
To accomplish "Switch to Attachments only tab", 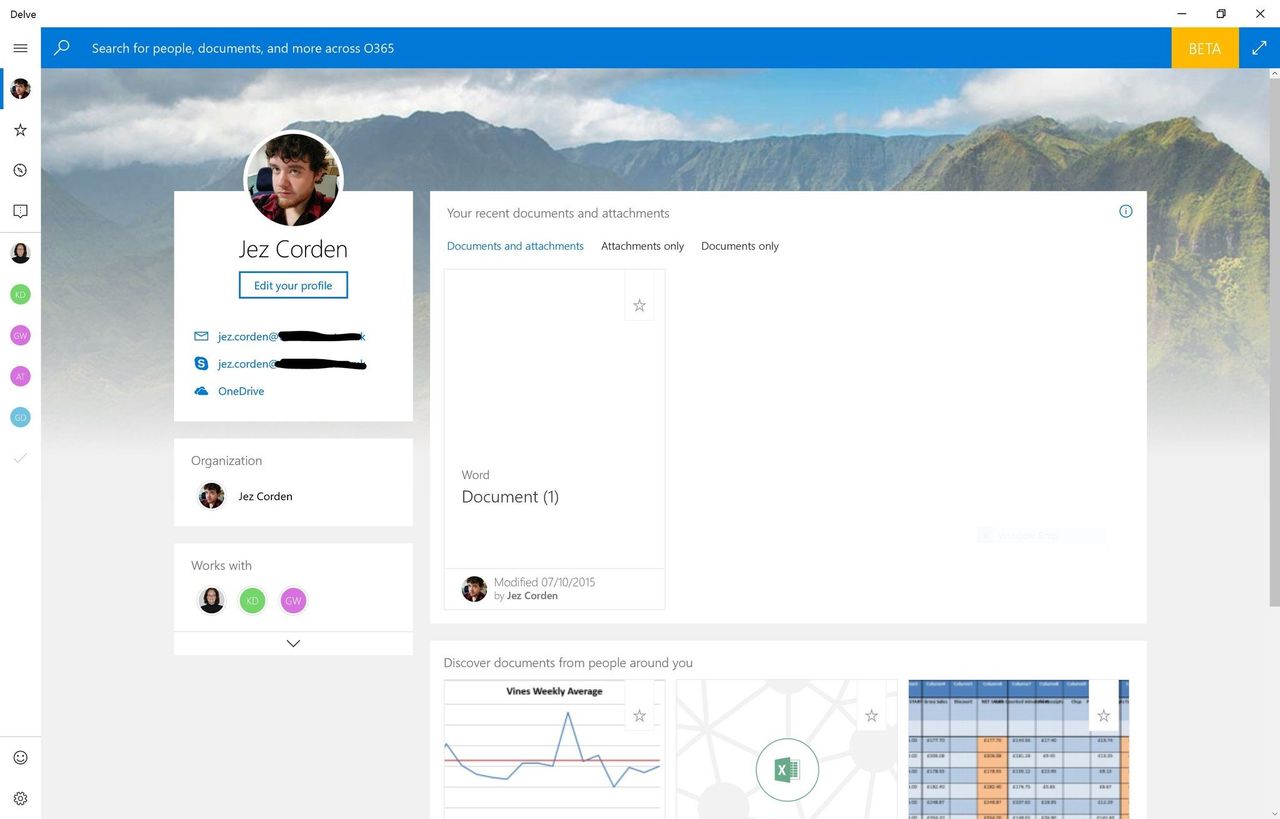I will tap(643, 246).
